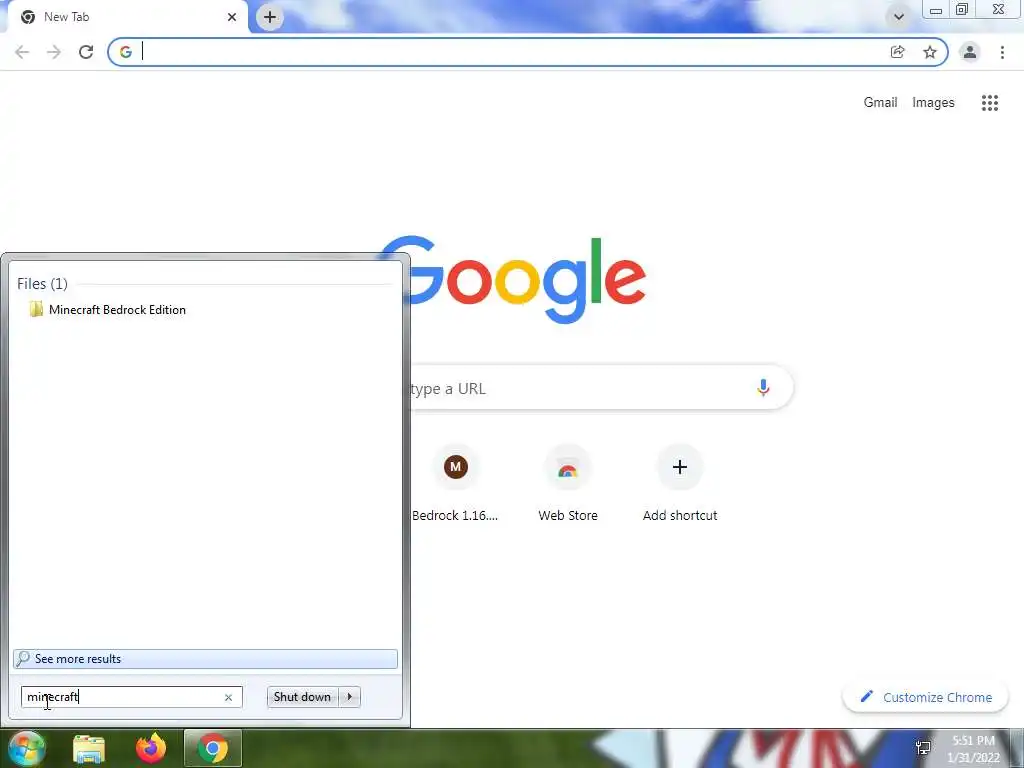
Task: Open the Google apps grid
Action: coord(990,103)
